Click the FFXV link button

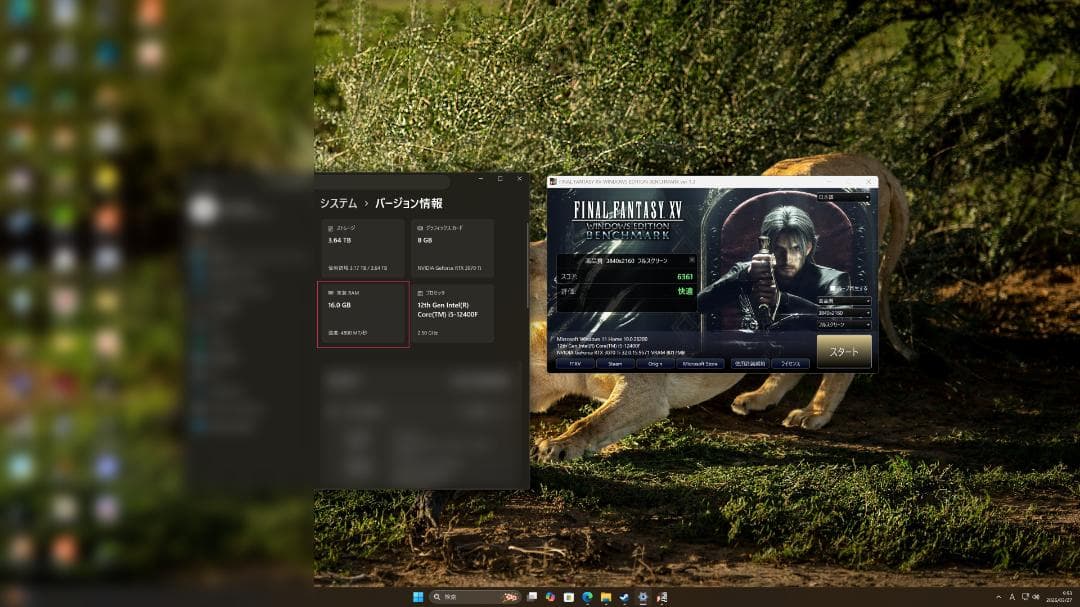(575, 364)
